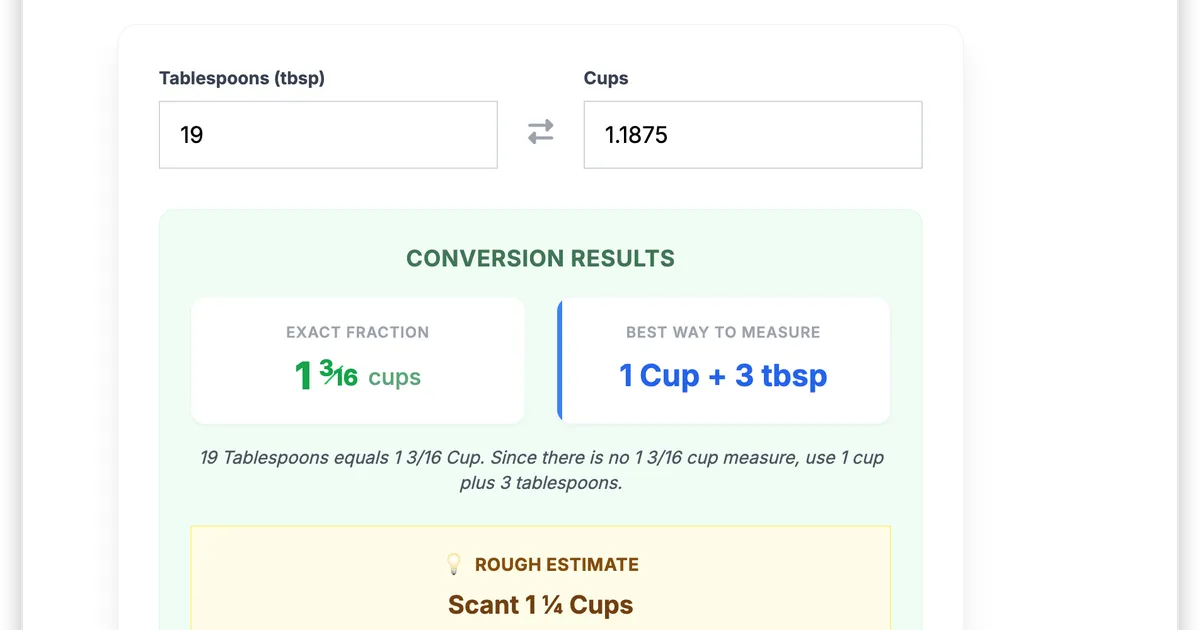
Task: Click the swap conversion direction arrows icon
Action: (540, 132)
